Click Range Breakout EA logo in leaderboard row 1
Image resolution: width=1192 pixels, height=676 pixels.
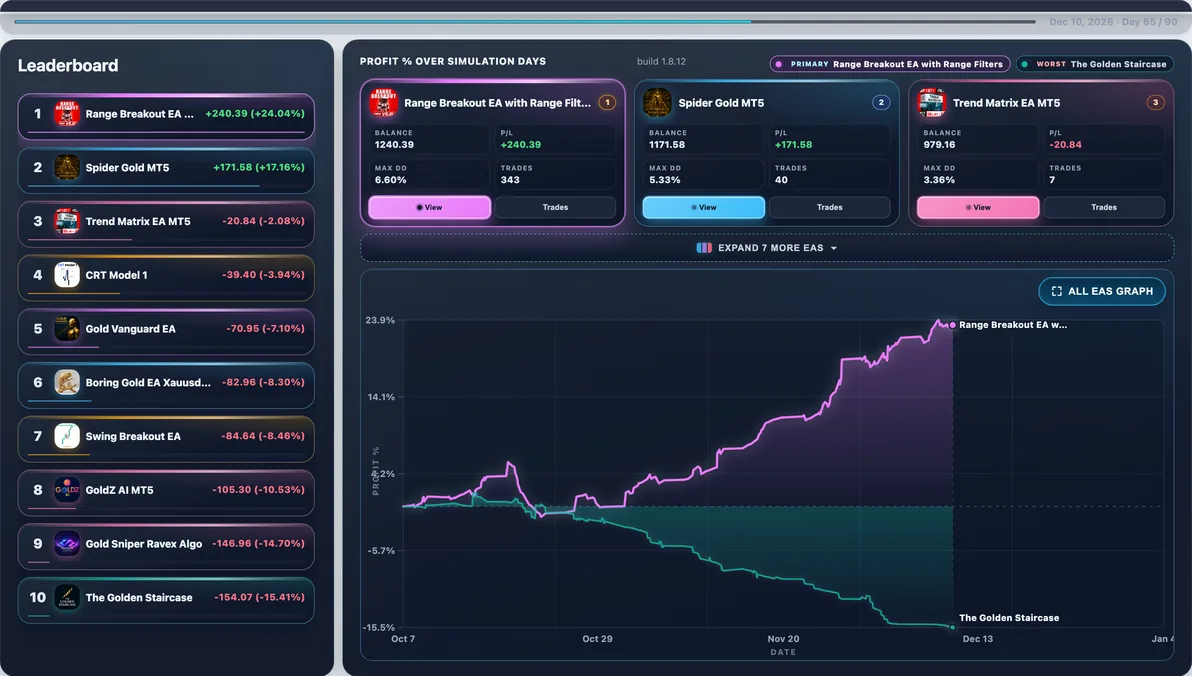pos(67,113)
